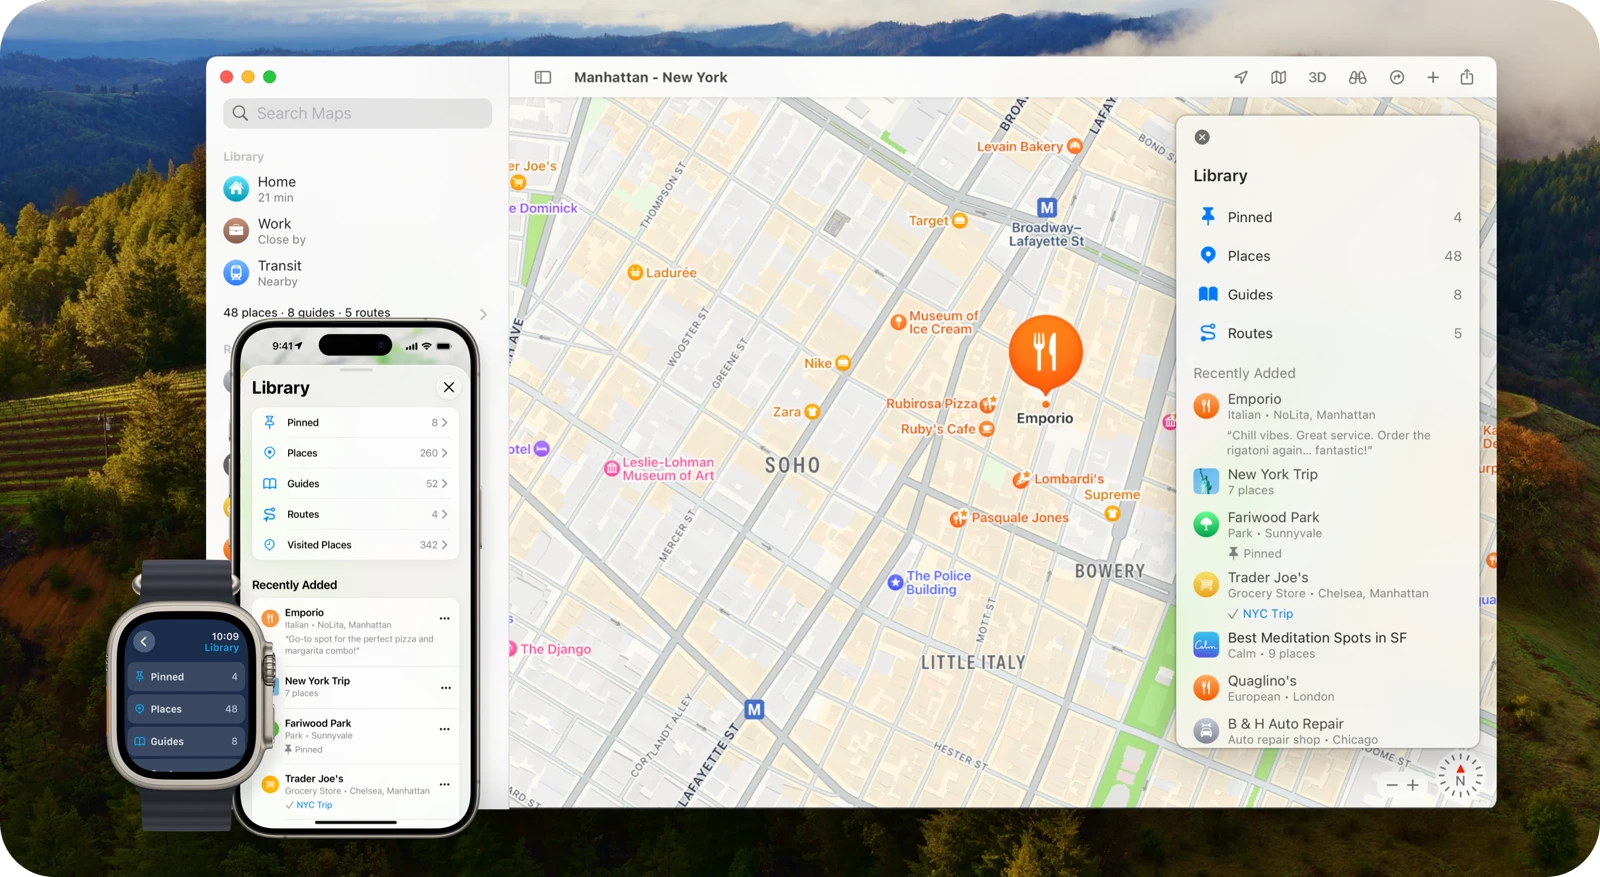Close the Library panel on the map

[x=1202, y=137]
